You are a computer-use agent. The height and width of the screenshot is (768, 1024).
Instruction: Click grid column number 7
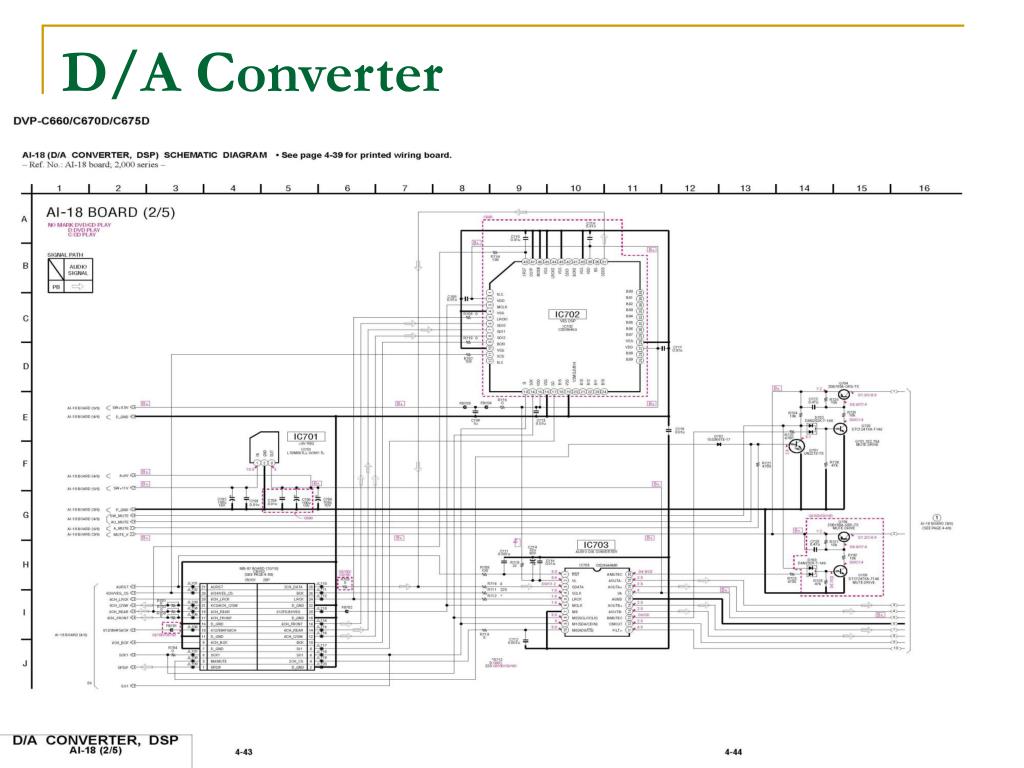coord(404,188)
